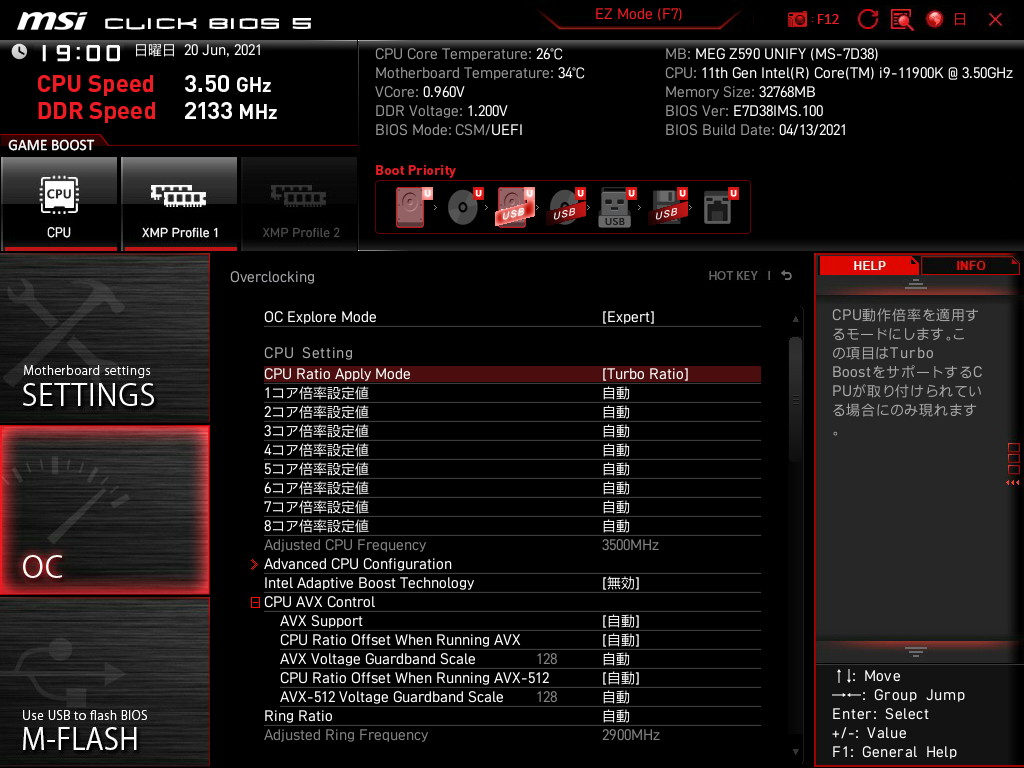
Task: Select AVX Voltage Guardband Scale value field
Action: [x=616, y=658]
